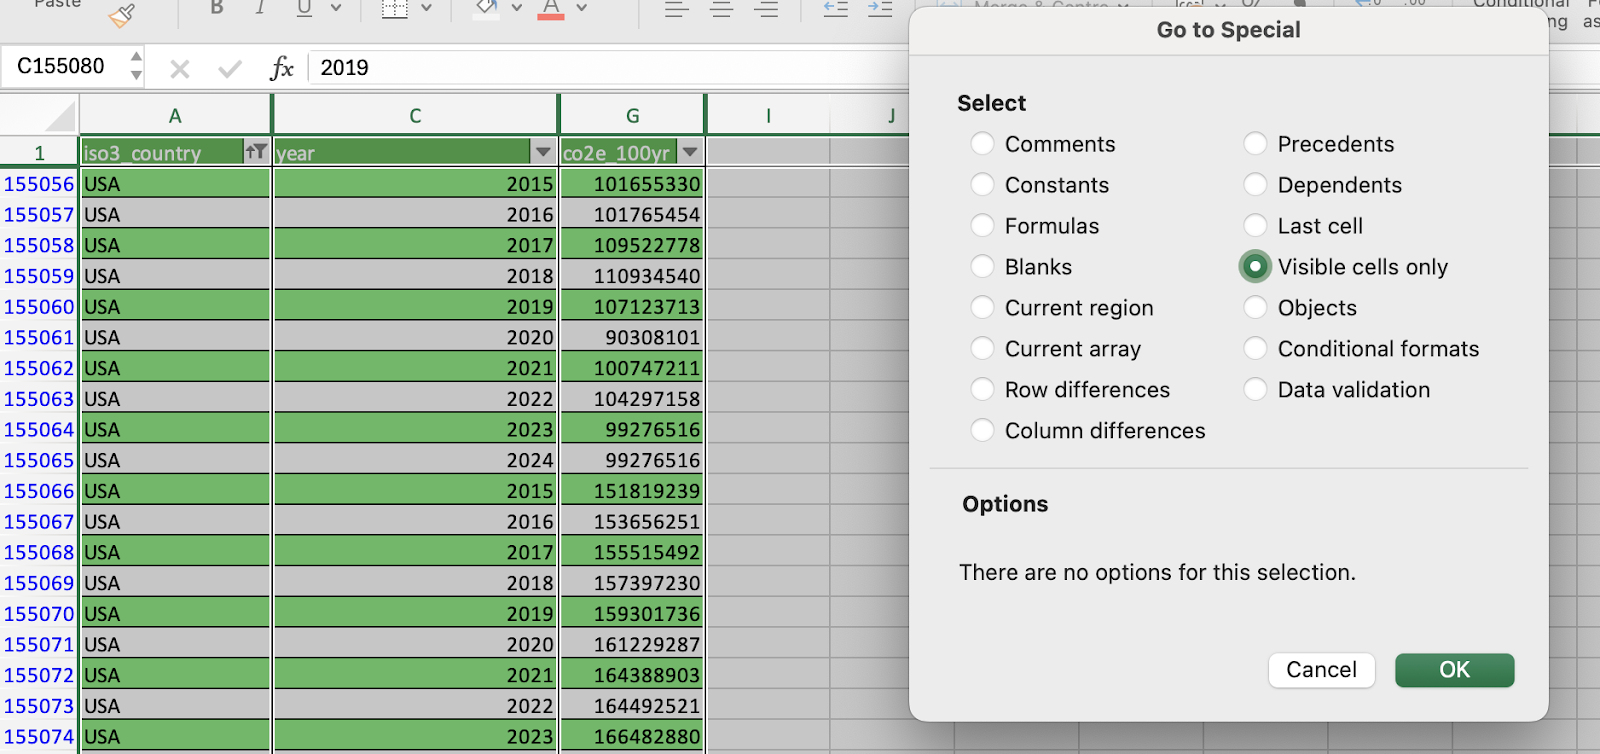Toggle Bold formatting in ribbon

[216, 8]
